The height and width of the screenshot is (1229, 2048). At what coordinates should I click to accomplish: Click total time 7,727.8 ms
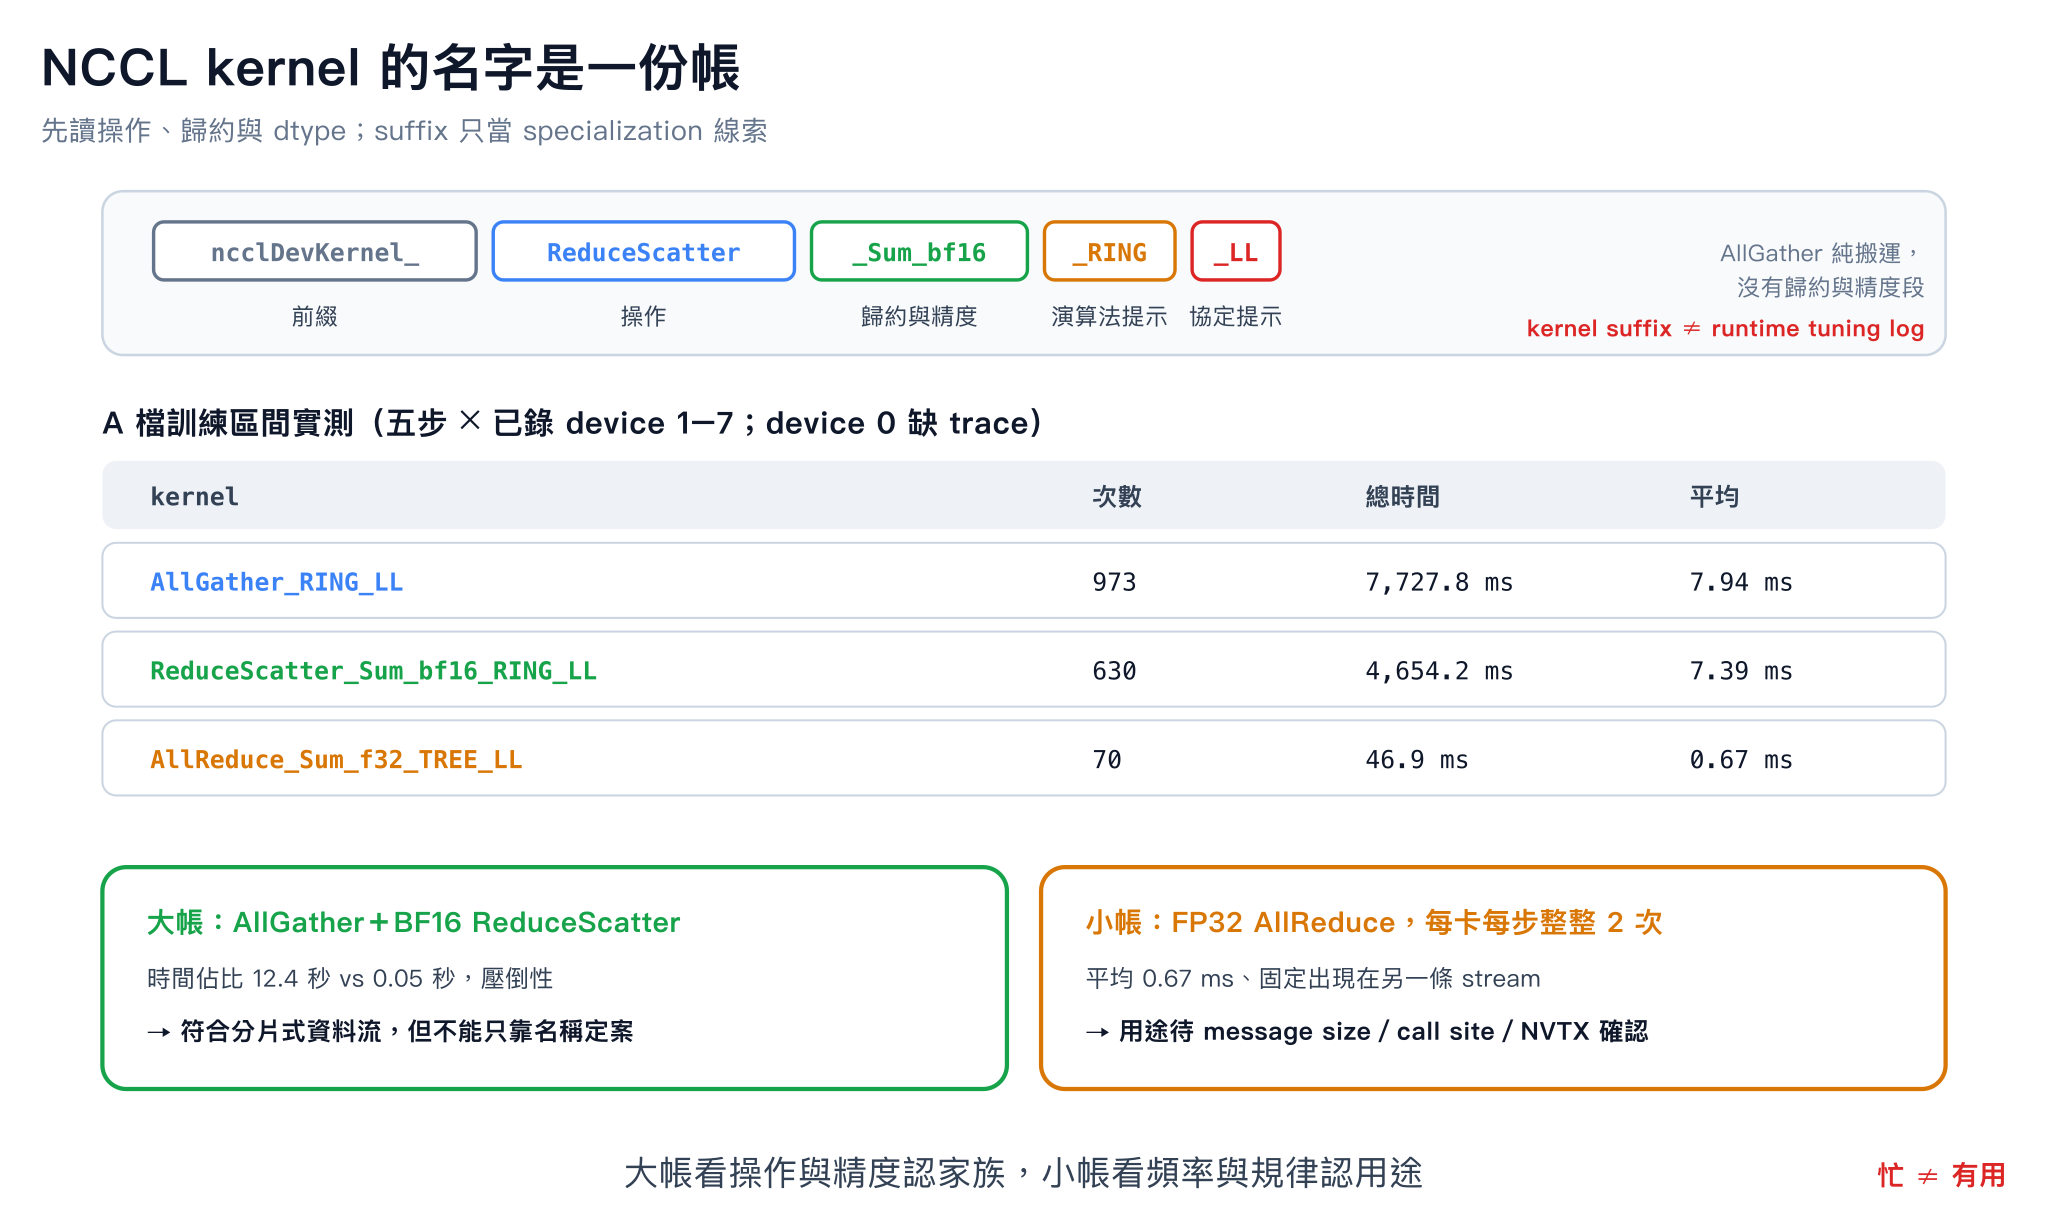[1439, 582]
